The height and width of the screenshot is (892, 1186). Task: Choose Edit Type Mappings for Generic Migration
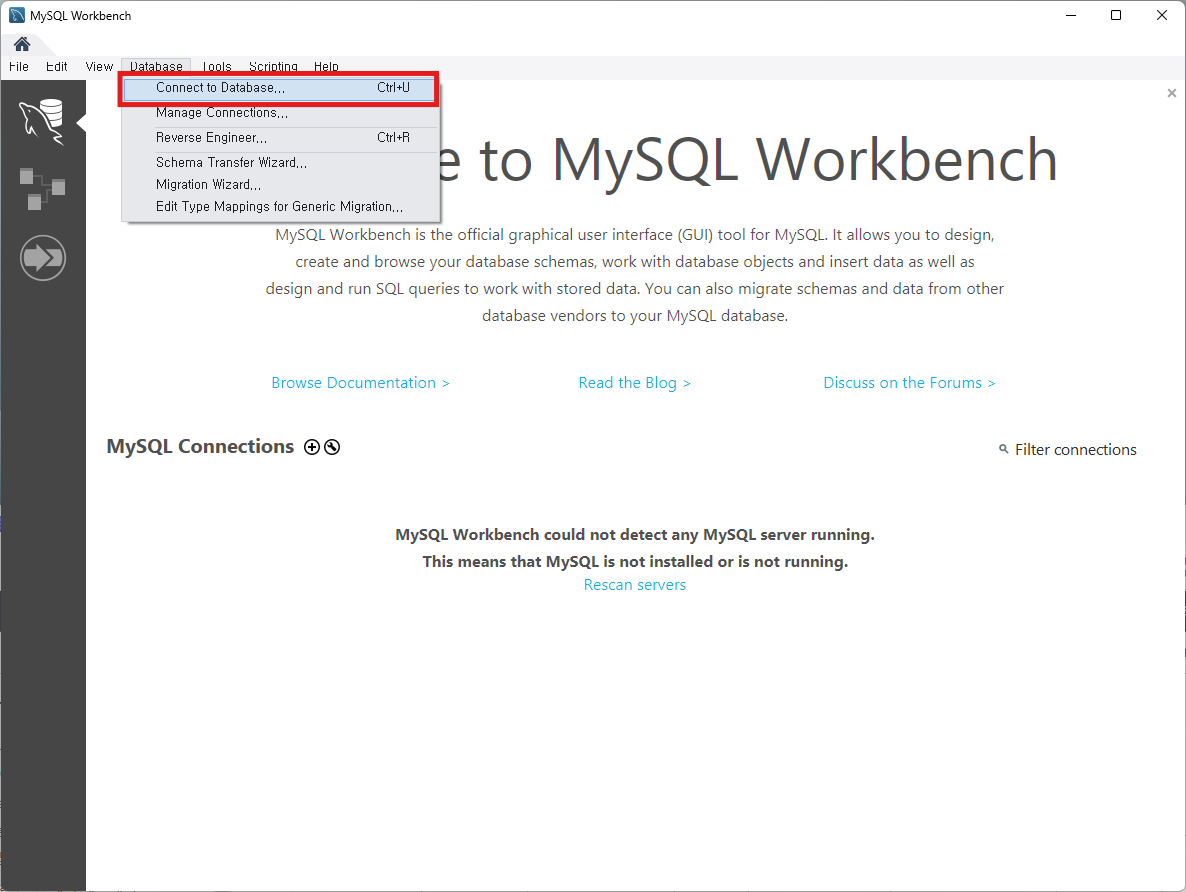[x=279, y=207]
